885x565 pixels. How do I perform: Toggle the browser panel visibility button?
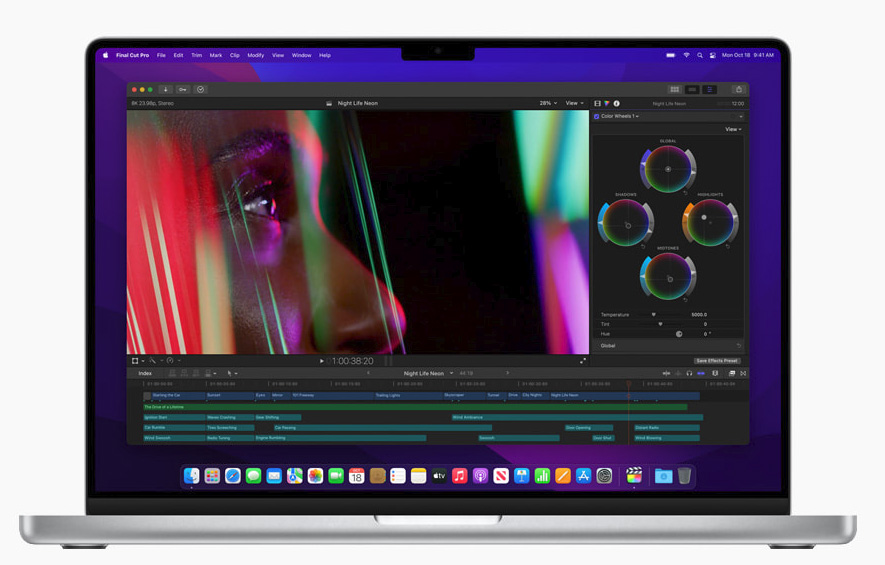click(x=675, y=89)
